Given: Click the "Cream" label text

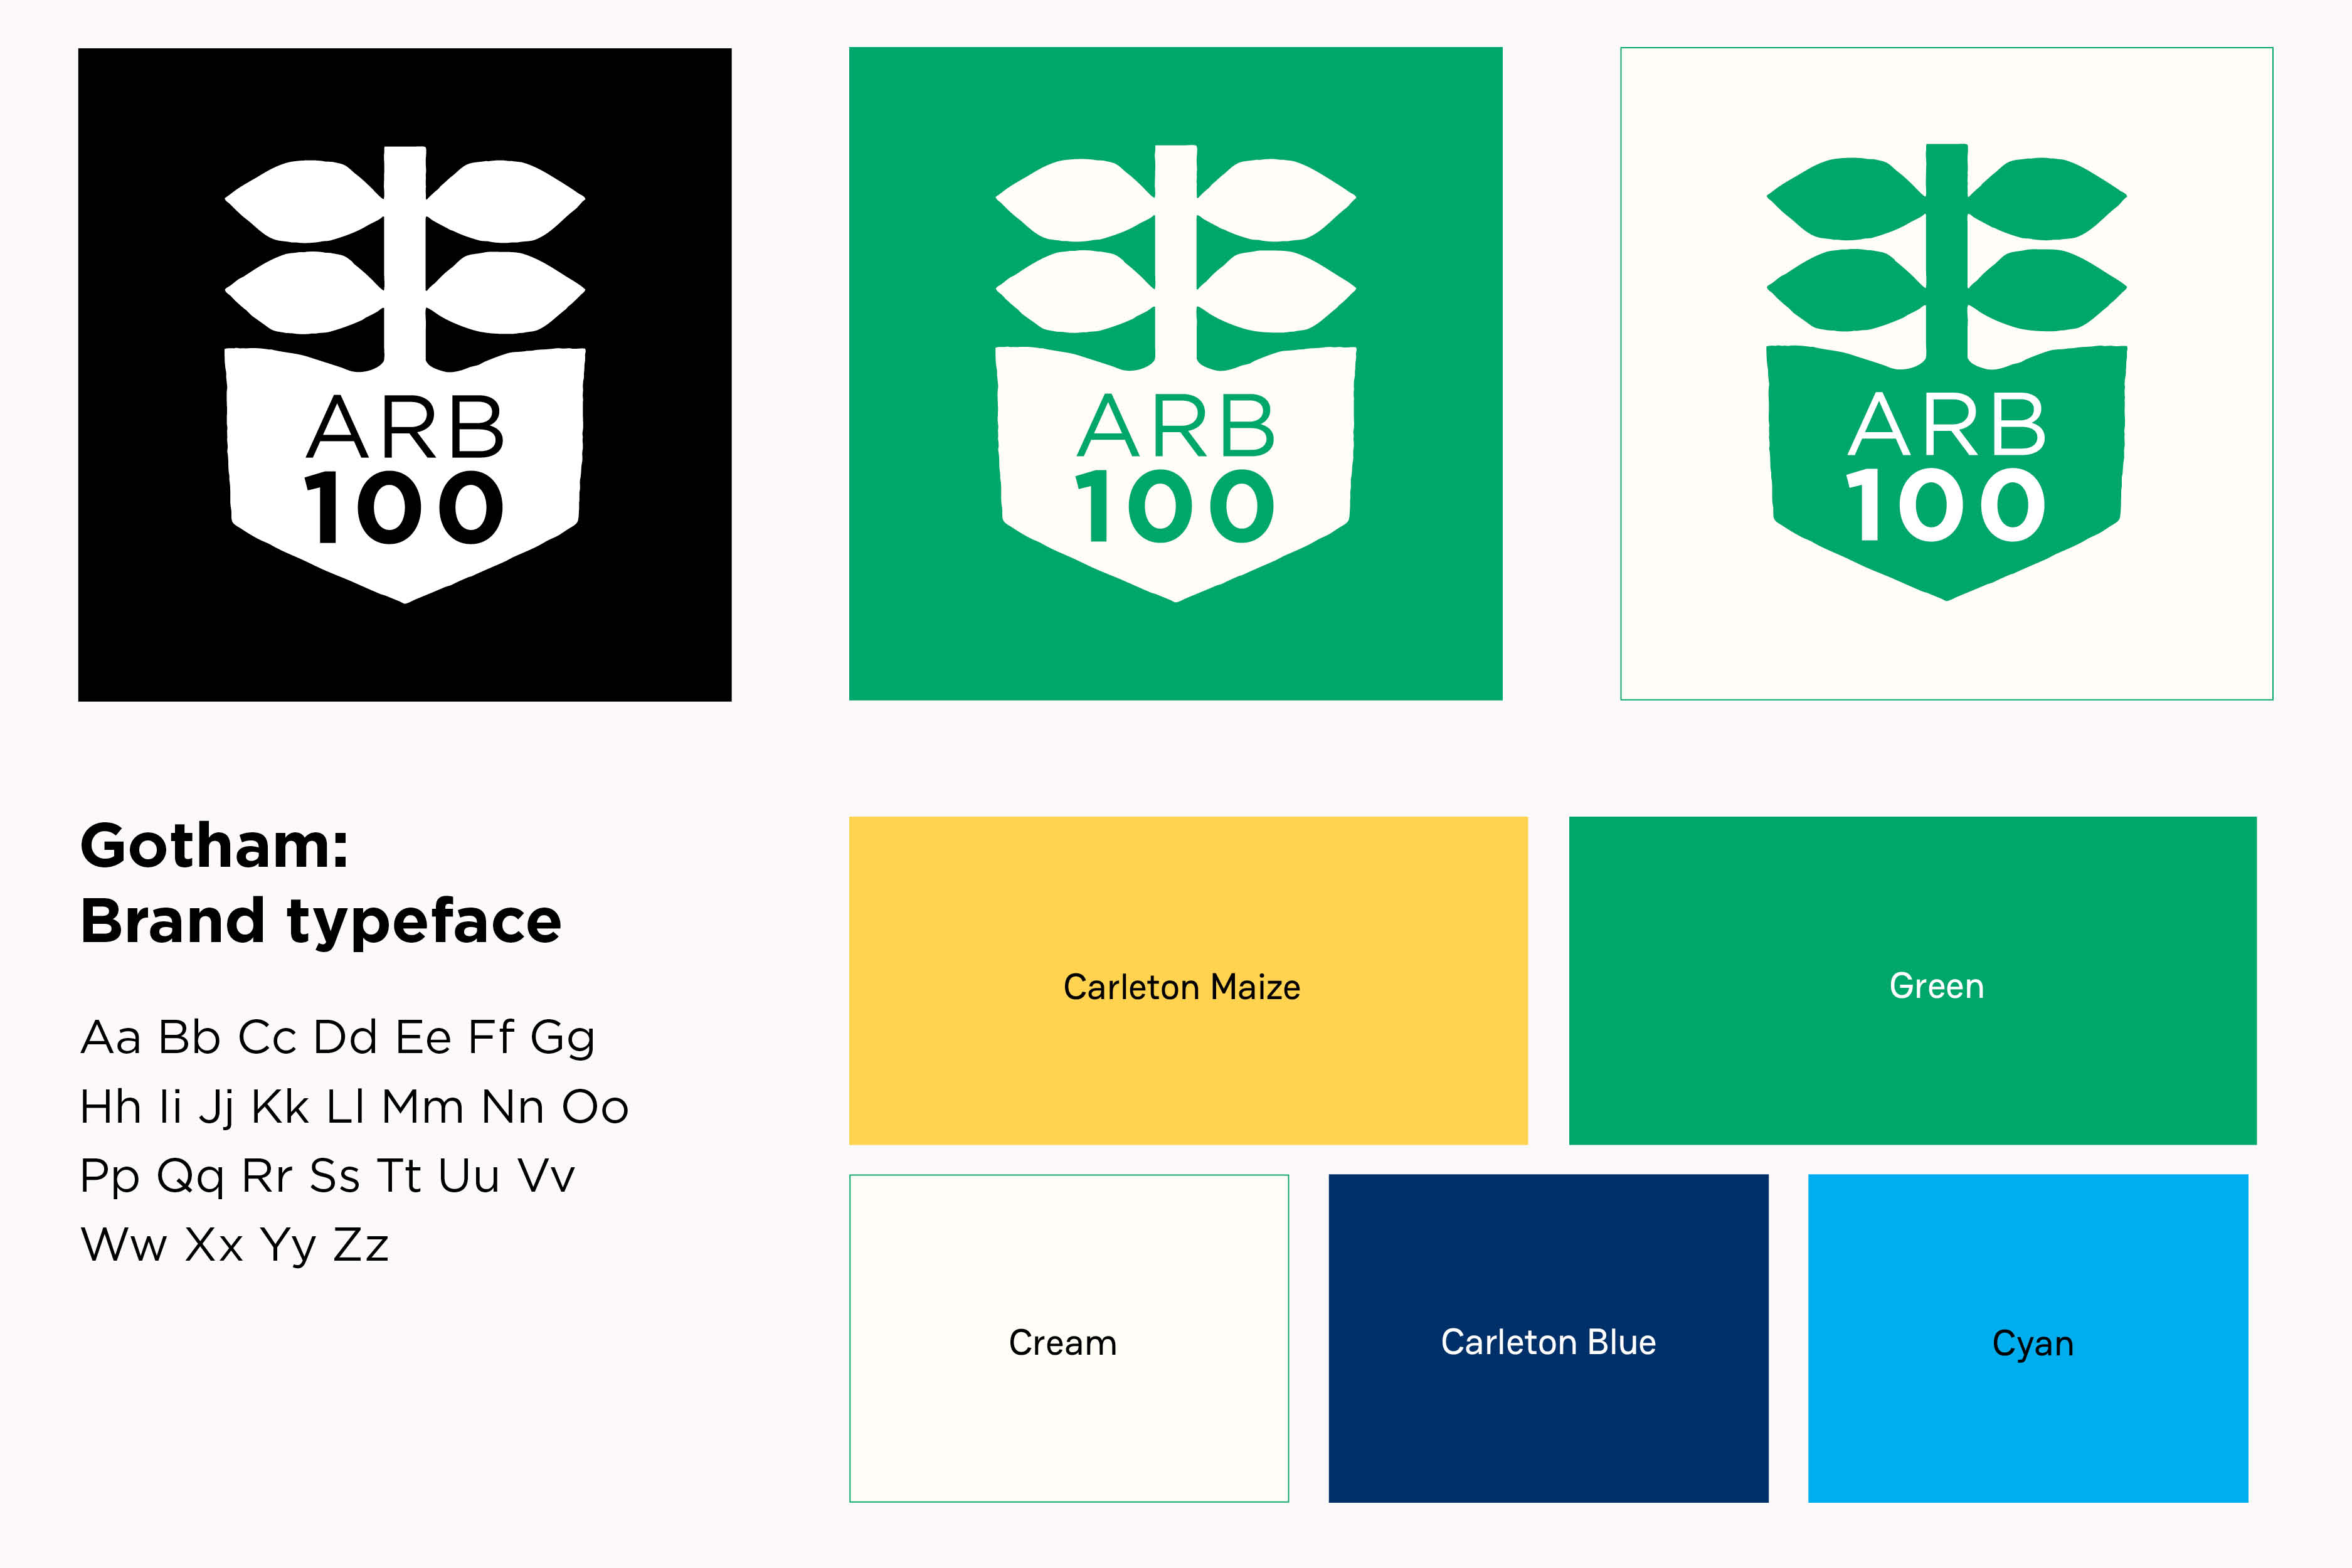Looking at the screenshot, I should coord(1063,1343).
